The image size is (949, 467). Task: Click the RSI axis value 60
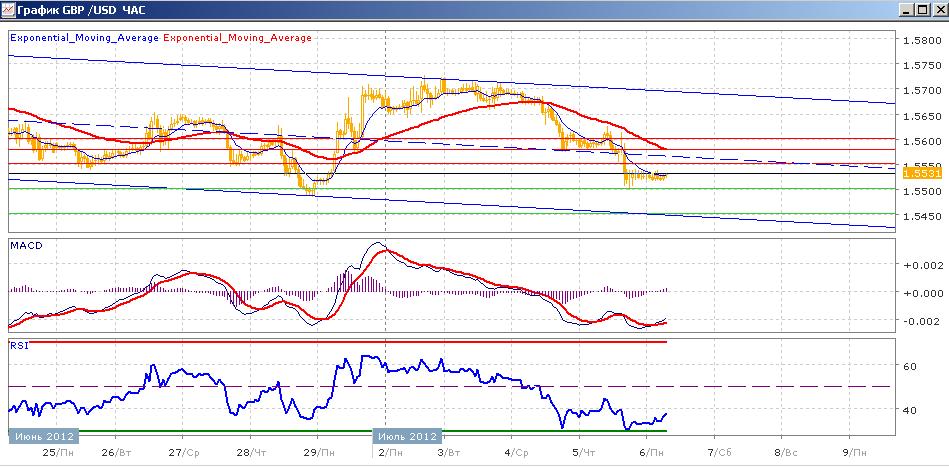pyautogui.click(x=909, y=366)
